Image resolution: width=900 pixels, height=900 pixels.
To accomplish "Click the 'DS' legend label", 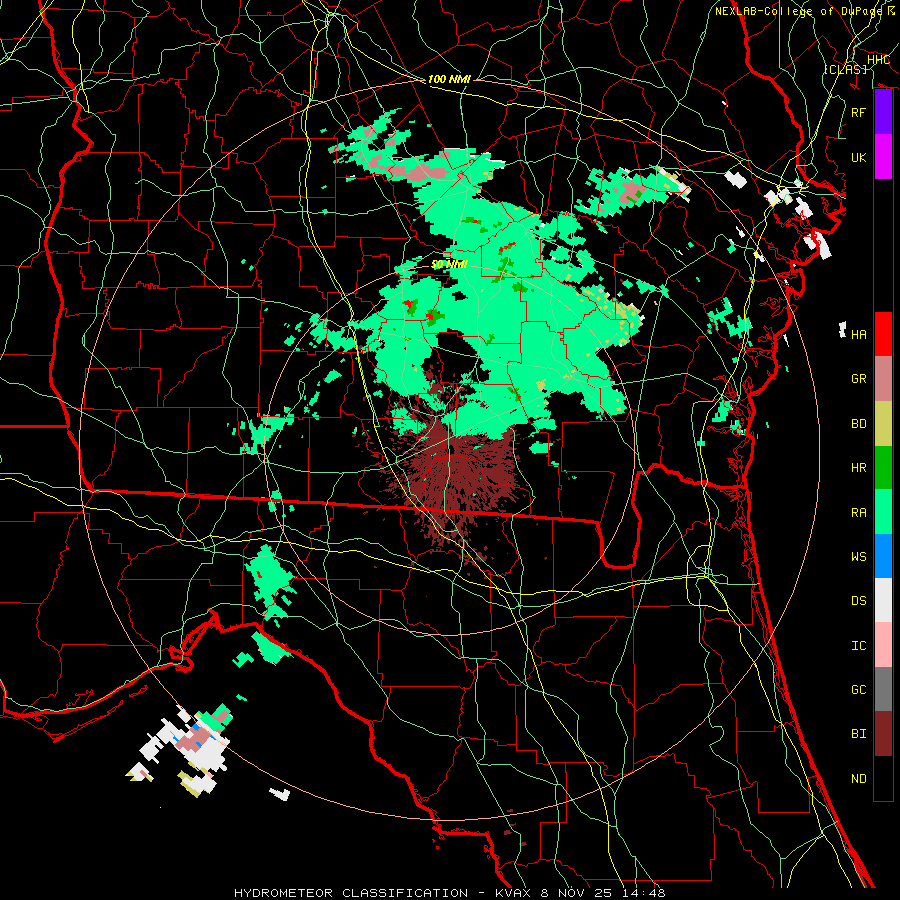I will pos(858,601).
